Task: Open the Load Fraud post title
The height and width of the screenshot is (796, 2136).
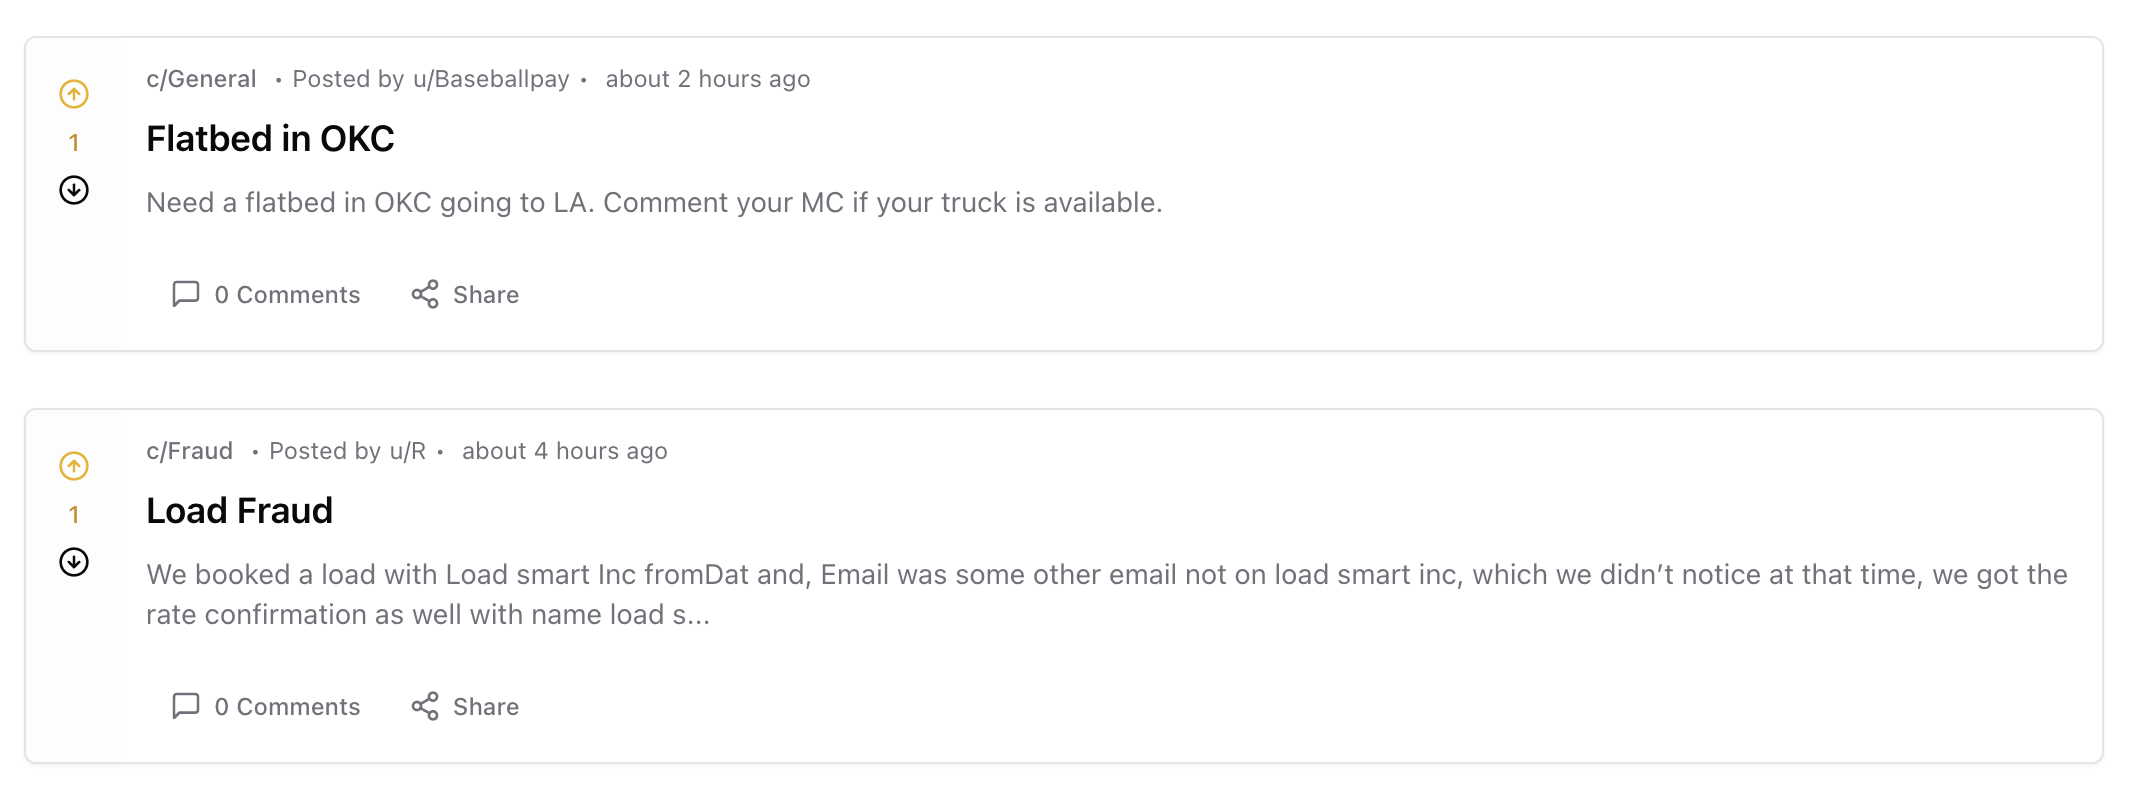Action: coord(239,511)
